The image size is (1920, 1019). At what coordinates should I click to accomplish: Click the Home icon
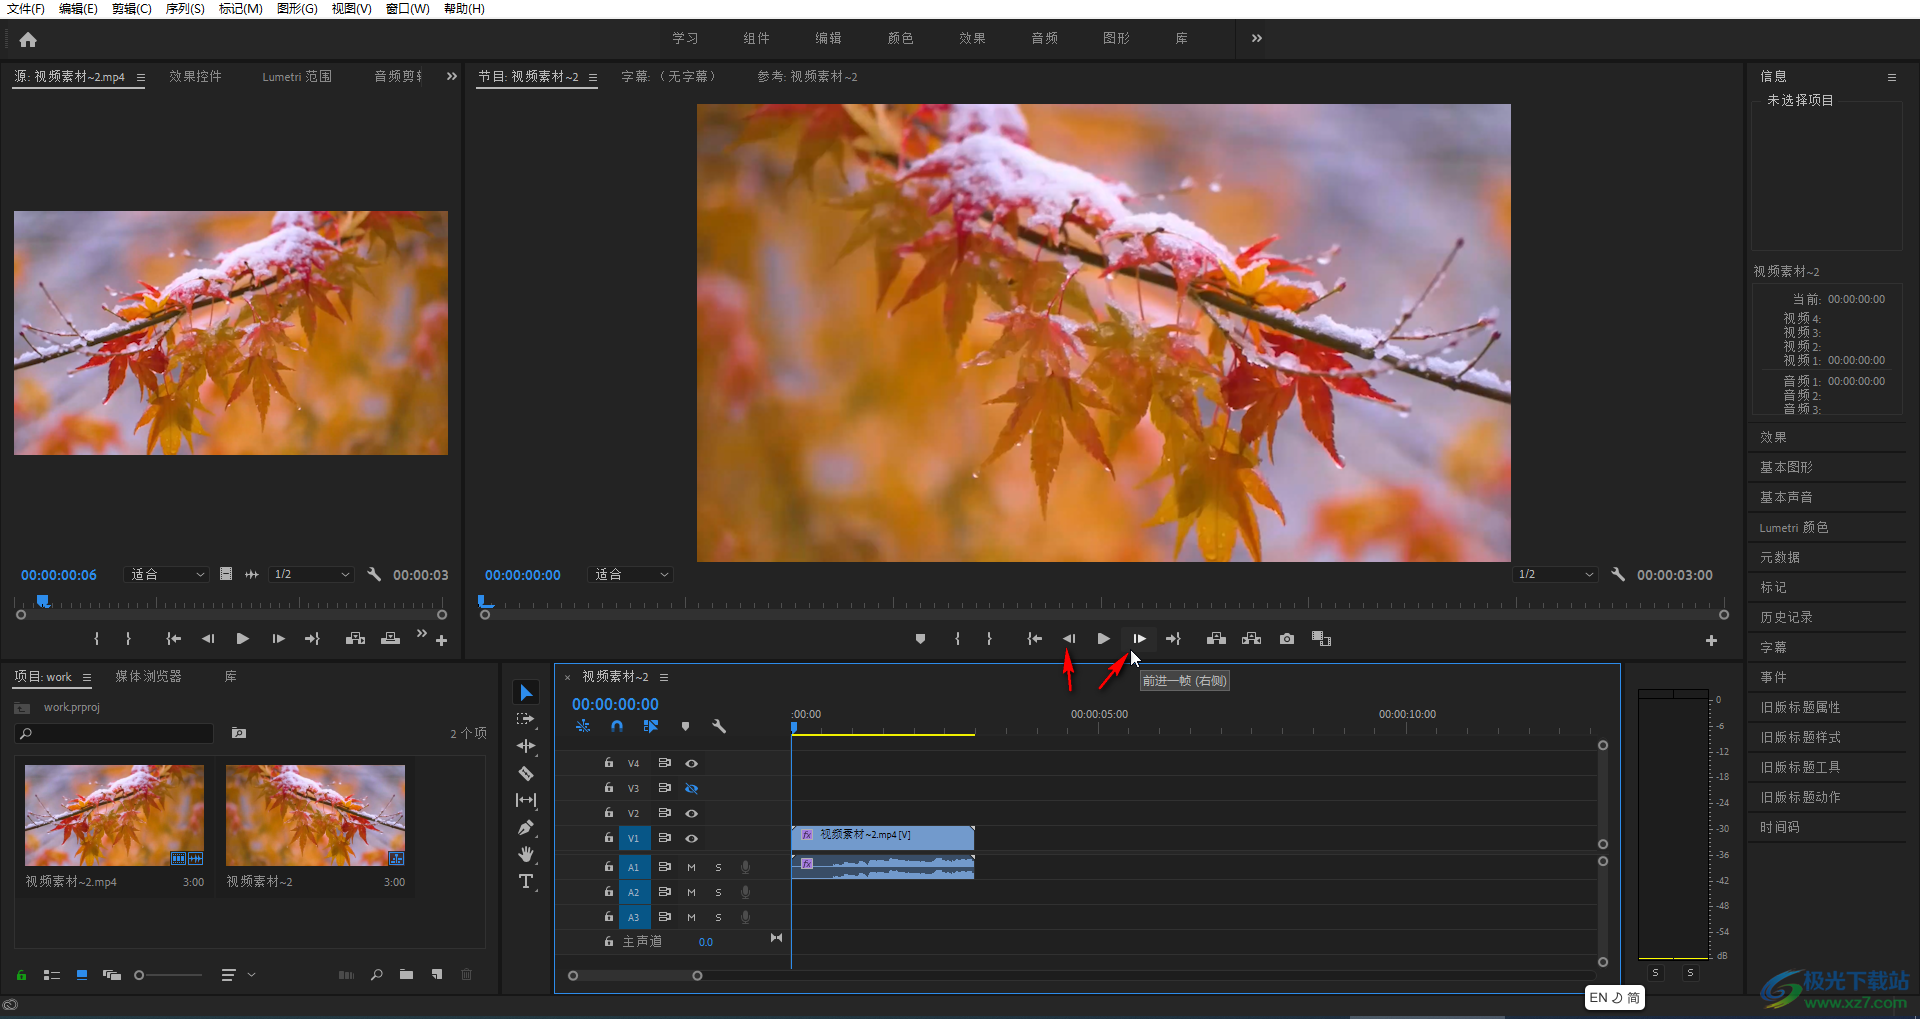pos(28,39)
